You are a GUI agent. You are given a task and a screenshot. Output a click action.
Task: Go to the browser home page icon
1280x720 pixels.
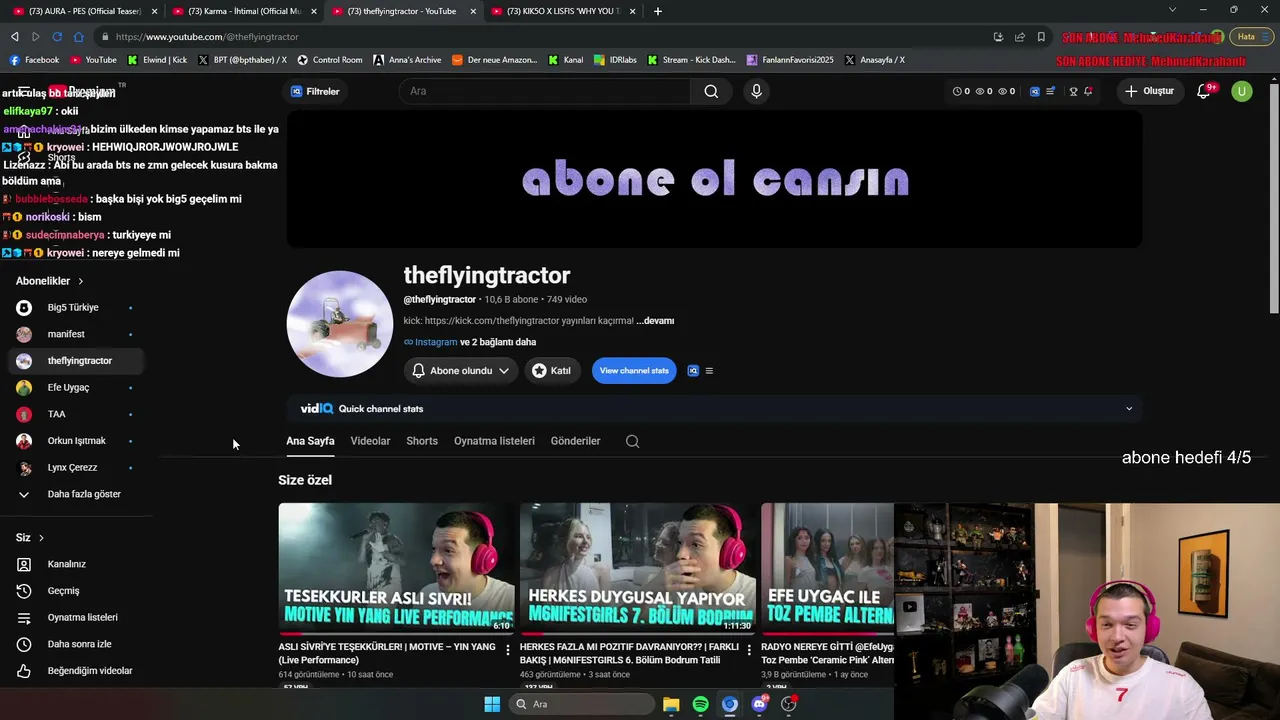click(78, 37)
